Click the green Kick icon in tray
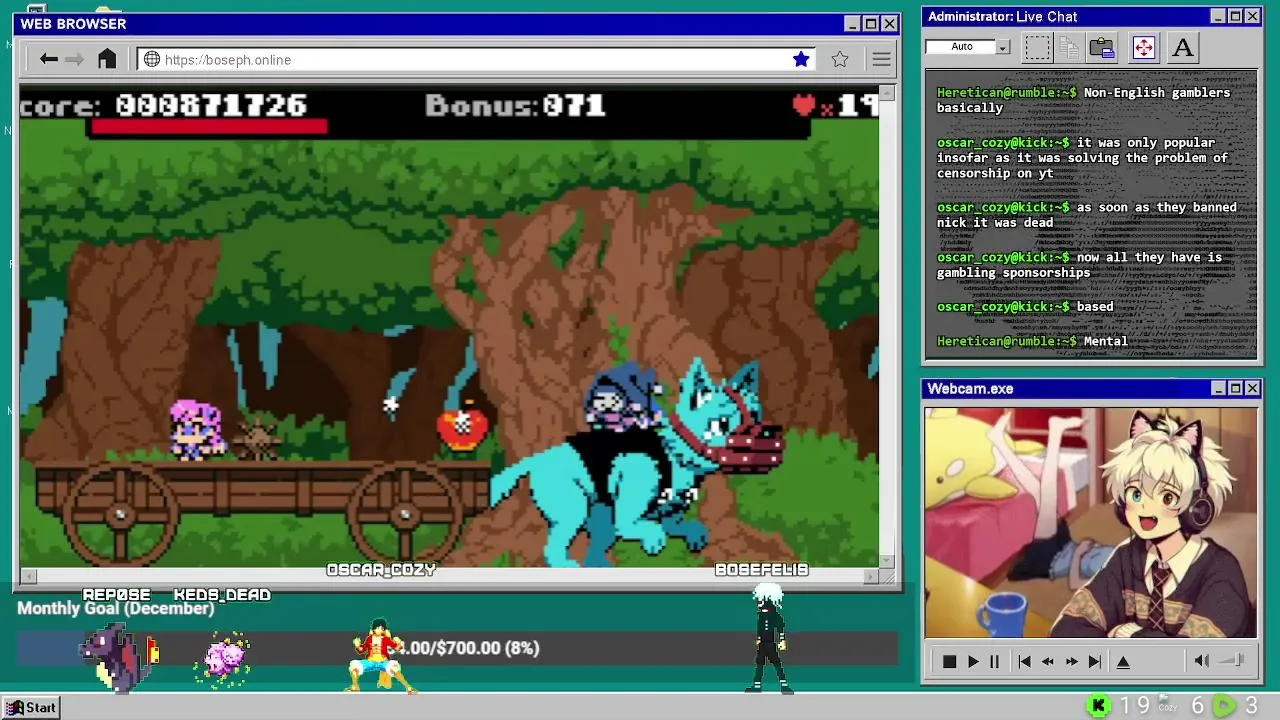The width and height of the screenshot is (1280, 720). point(1099,706)
